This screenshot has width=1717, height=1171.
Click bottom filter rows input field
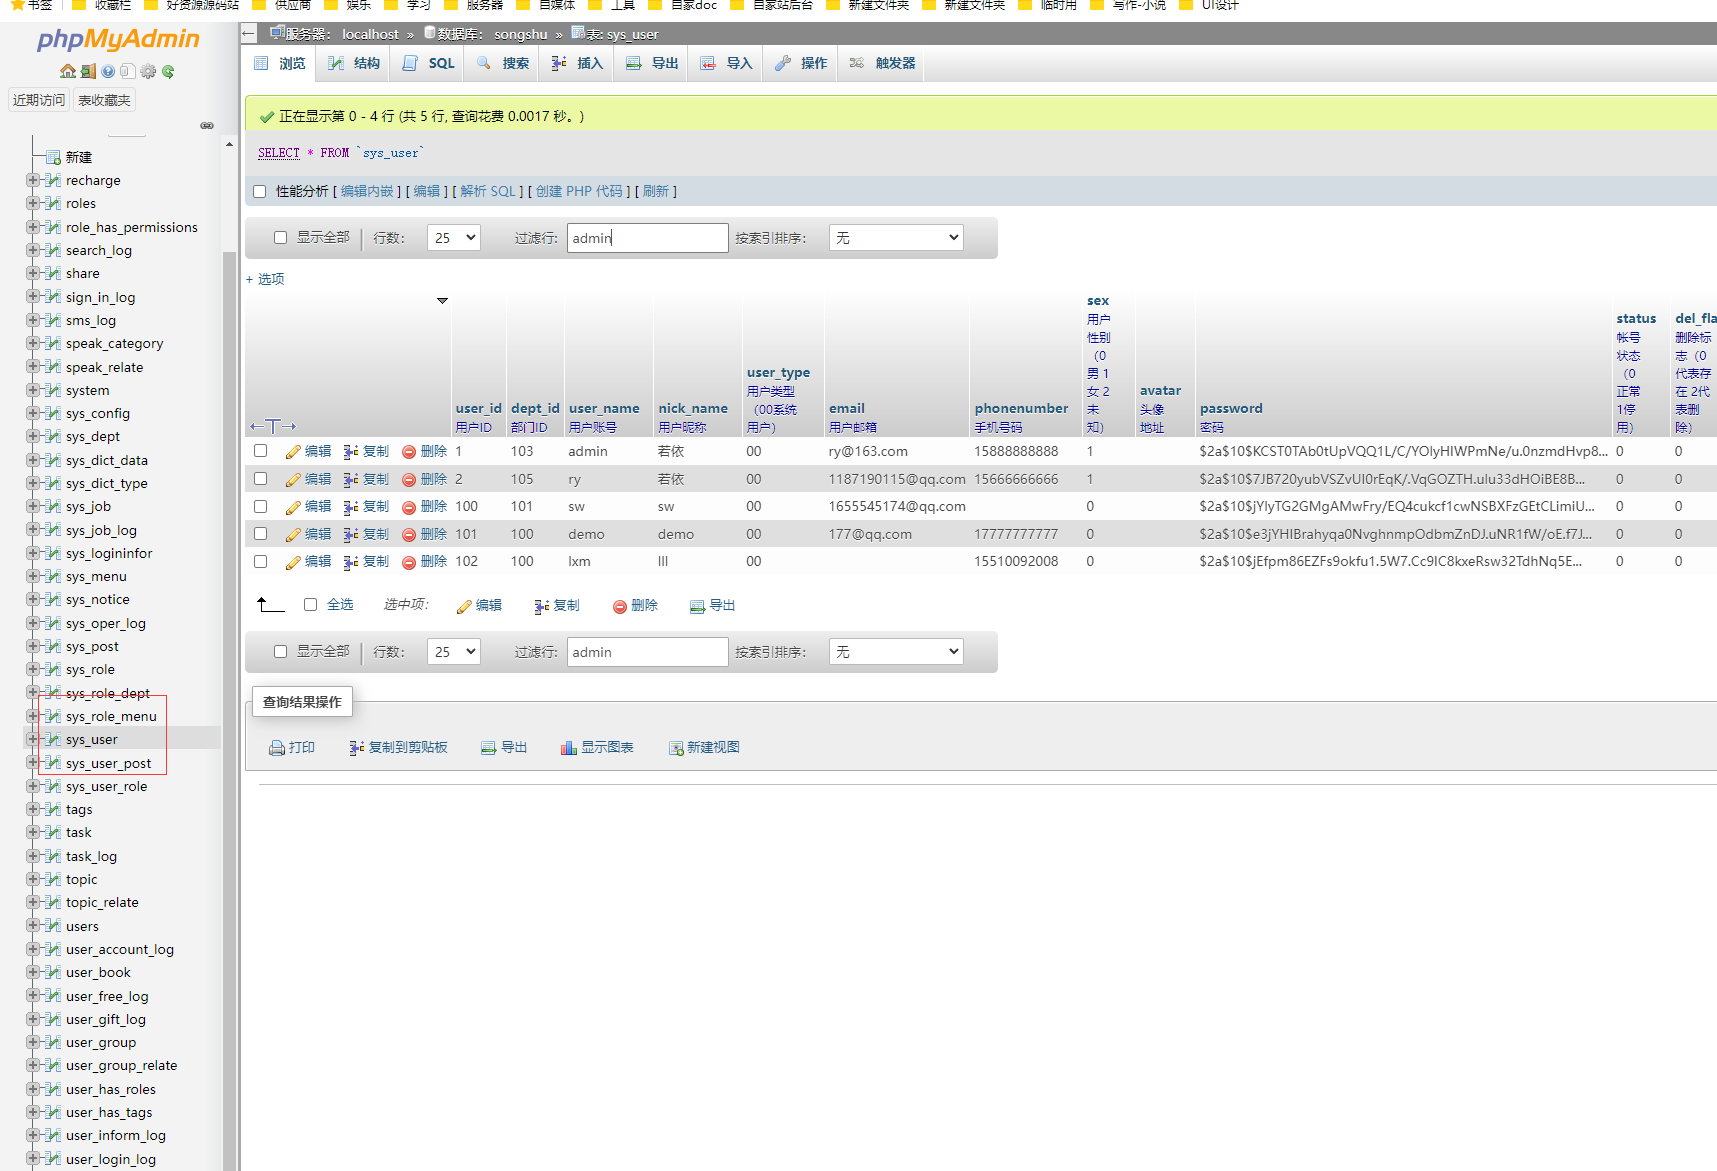(x=648, y=652)
